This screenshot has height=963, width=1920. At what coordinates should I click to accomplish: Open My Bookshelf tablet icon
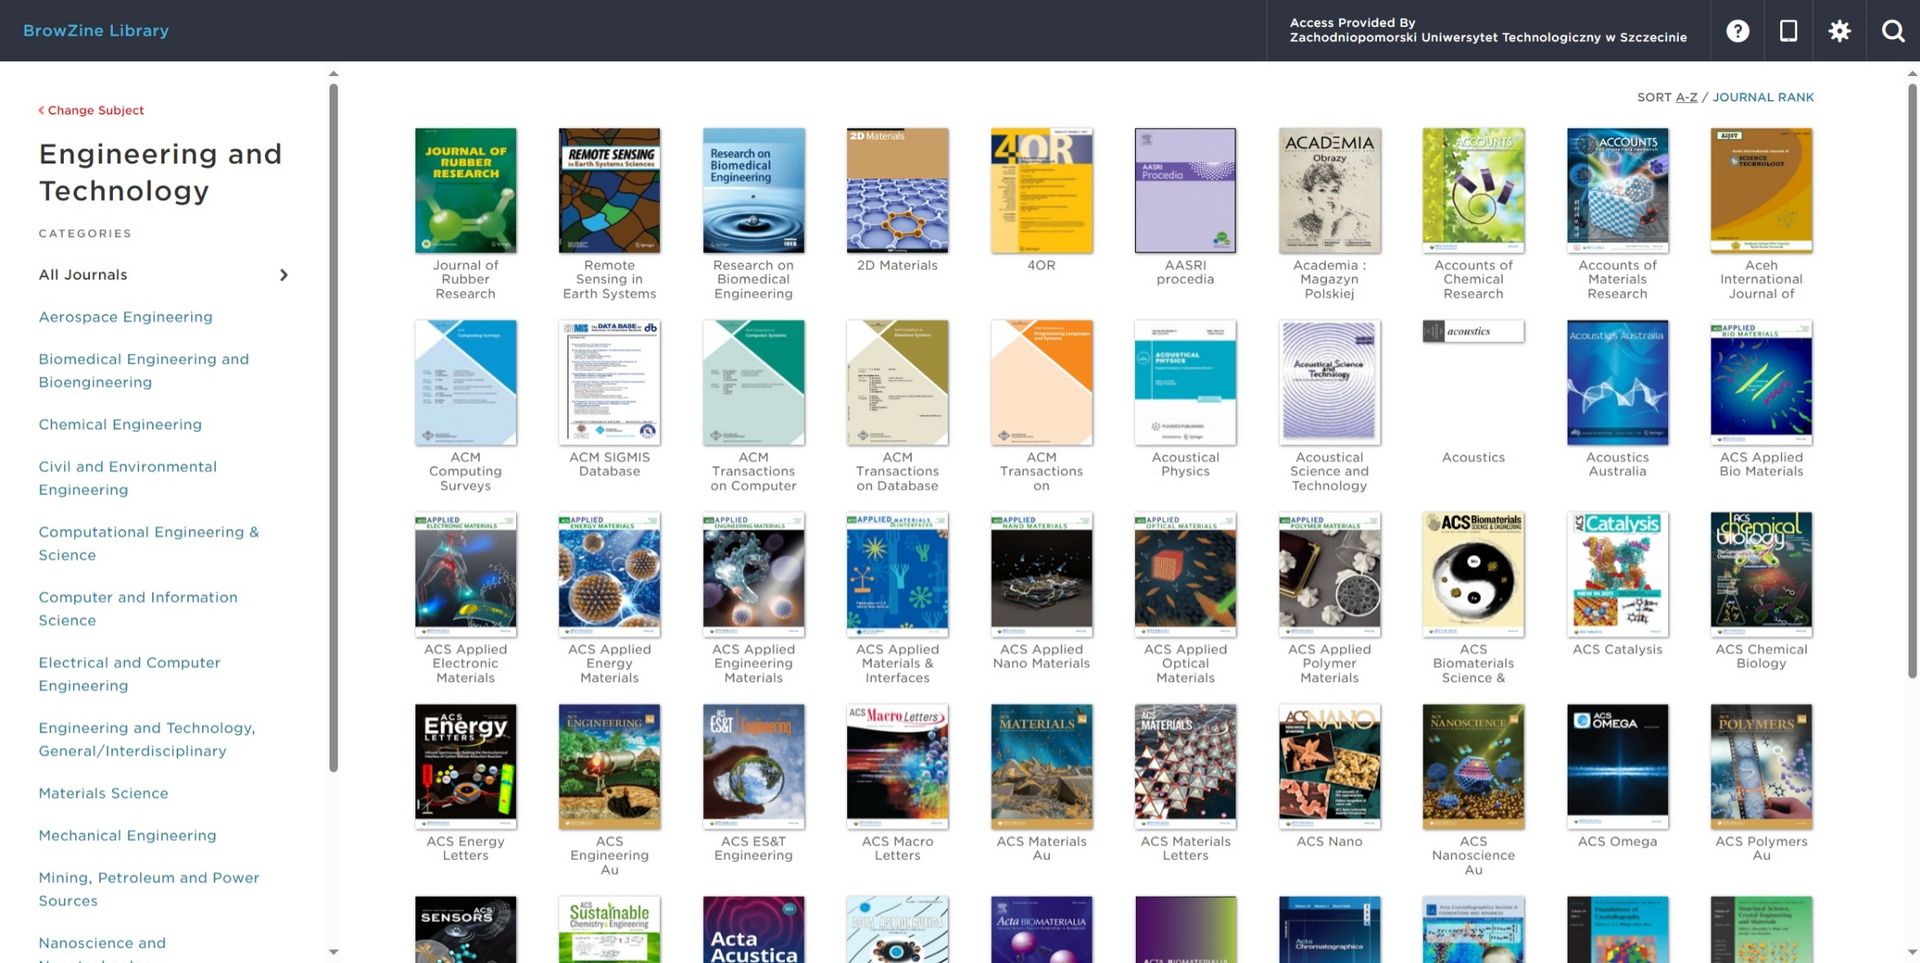[1789, 31]
